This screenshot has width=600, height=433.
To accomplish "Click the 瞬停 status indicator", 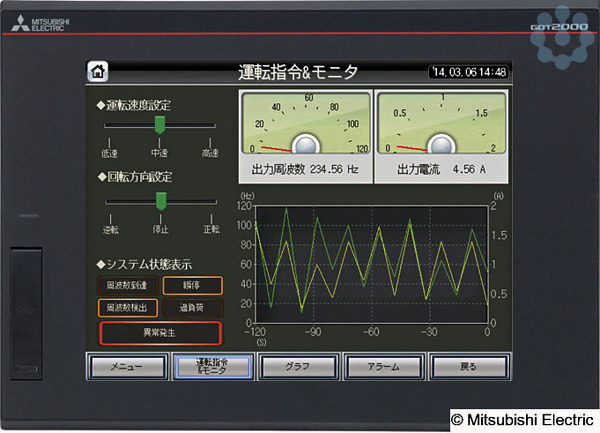I will coord(192,287).
